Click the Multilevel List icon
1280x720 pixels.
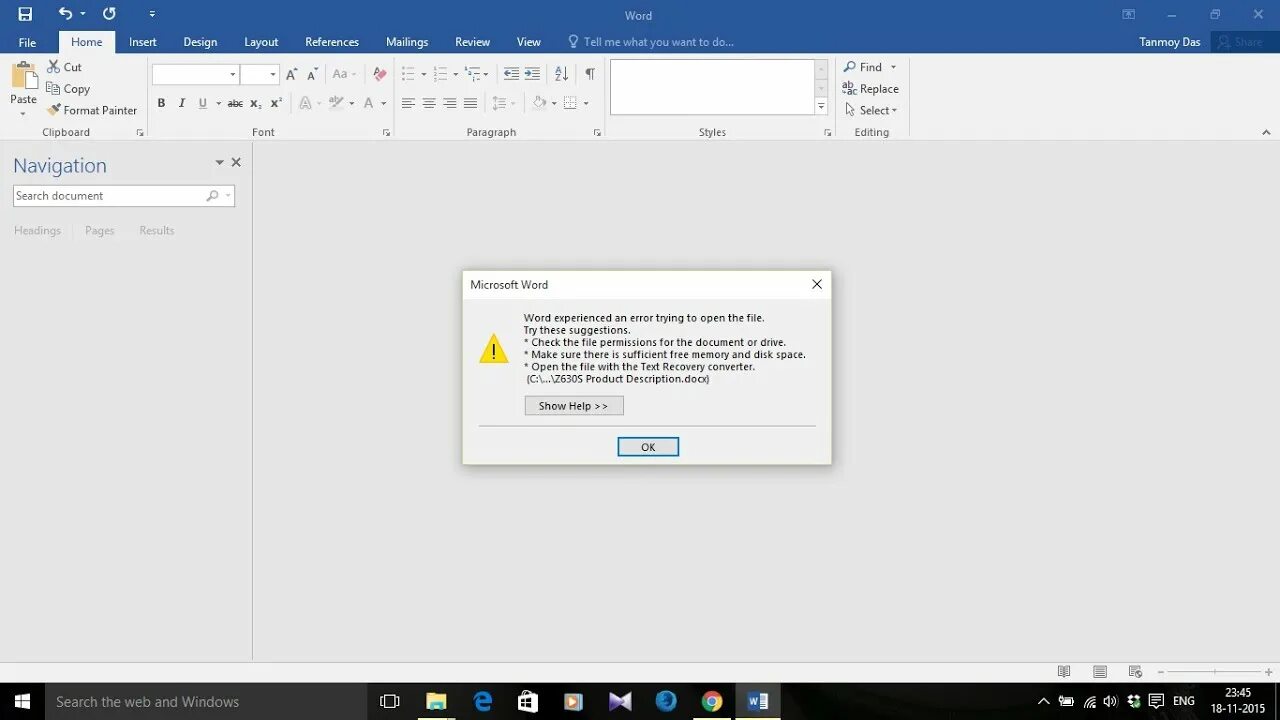(472, 74)
